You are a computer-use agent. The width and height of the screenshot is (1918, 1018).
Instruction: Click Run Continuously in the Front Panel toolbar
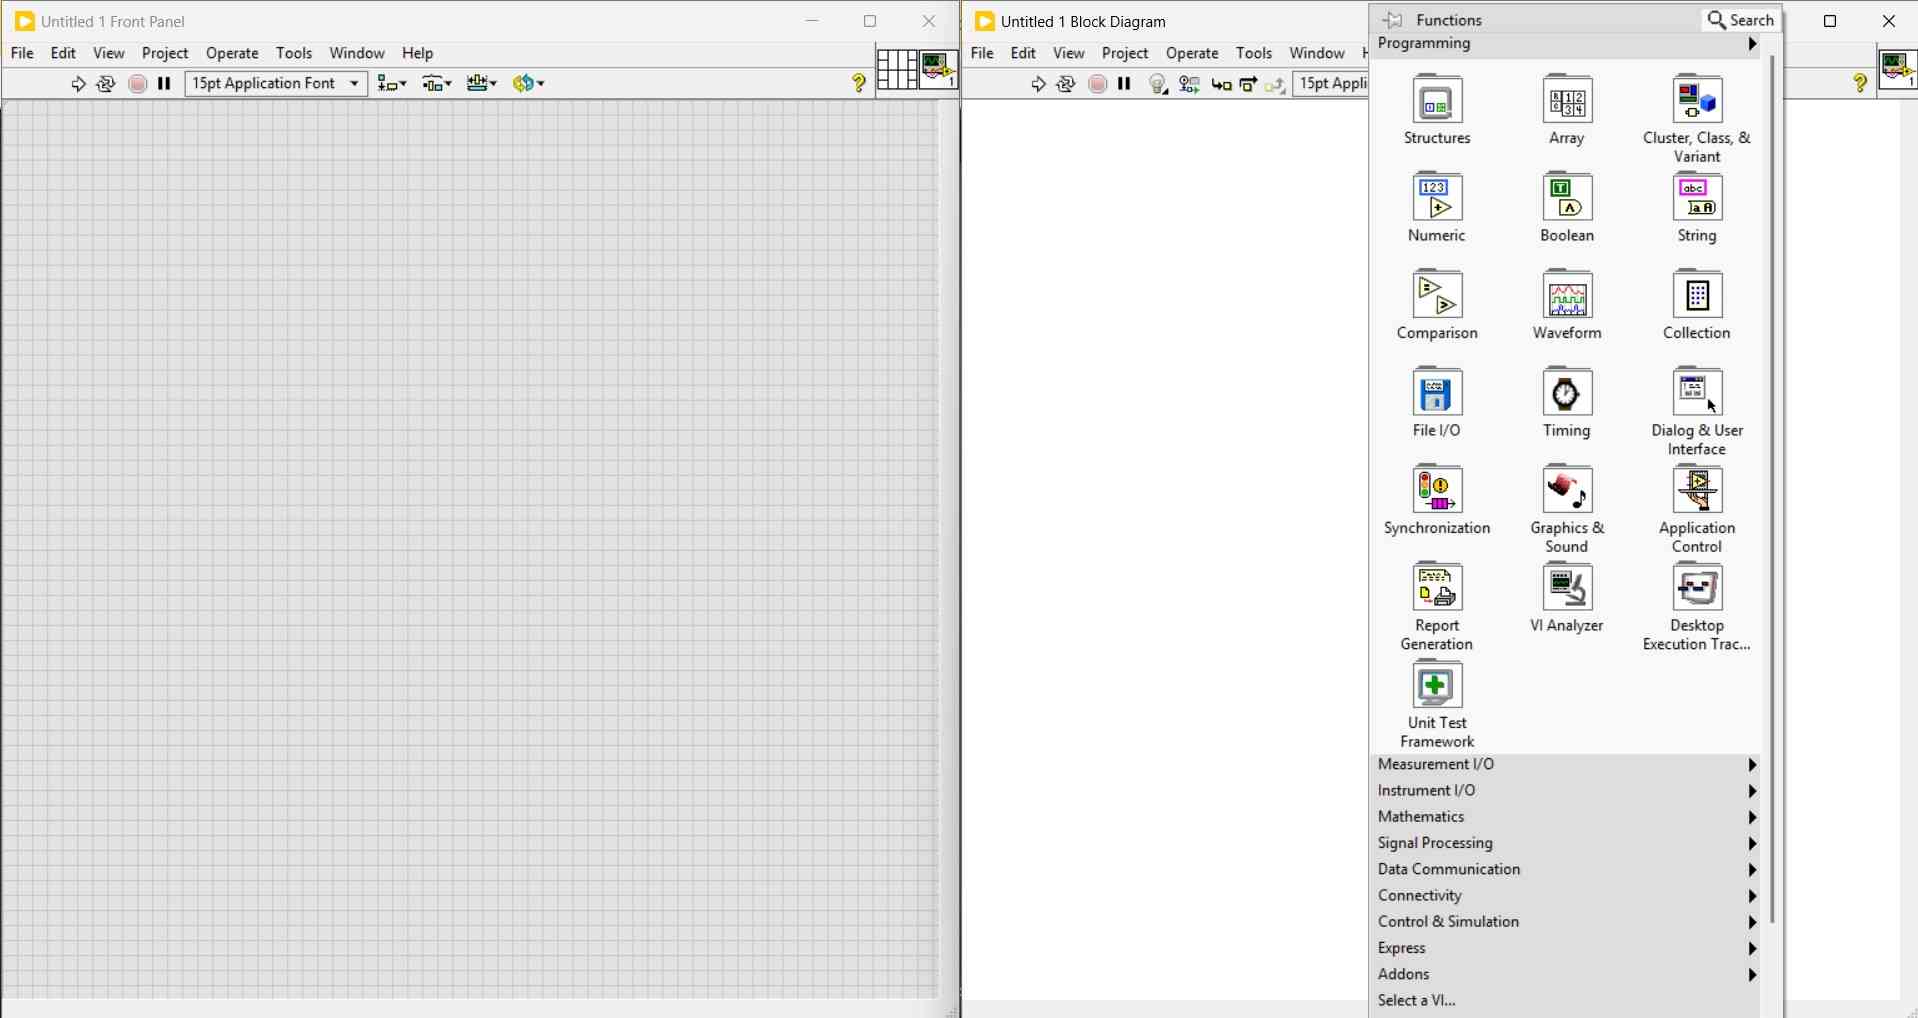(106, 84)
